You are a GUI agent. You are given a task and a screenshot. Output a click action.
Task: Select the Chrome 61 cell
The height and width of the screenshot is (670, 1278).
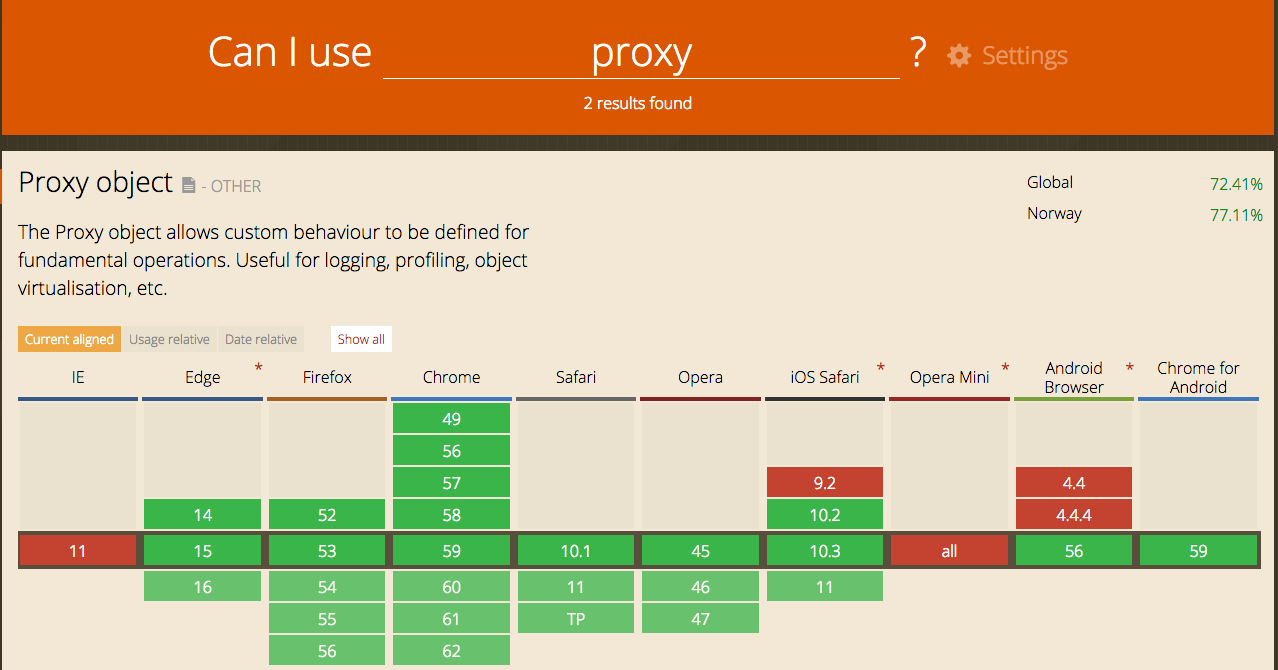click(x=452, y=619)
